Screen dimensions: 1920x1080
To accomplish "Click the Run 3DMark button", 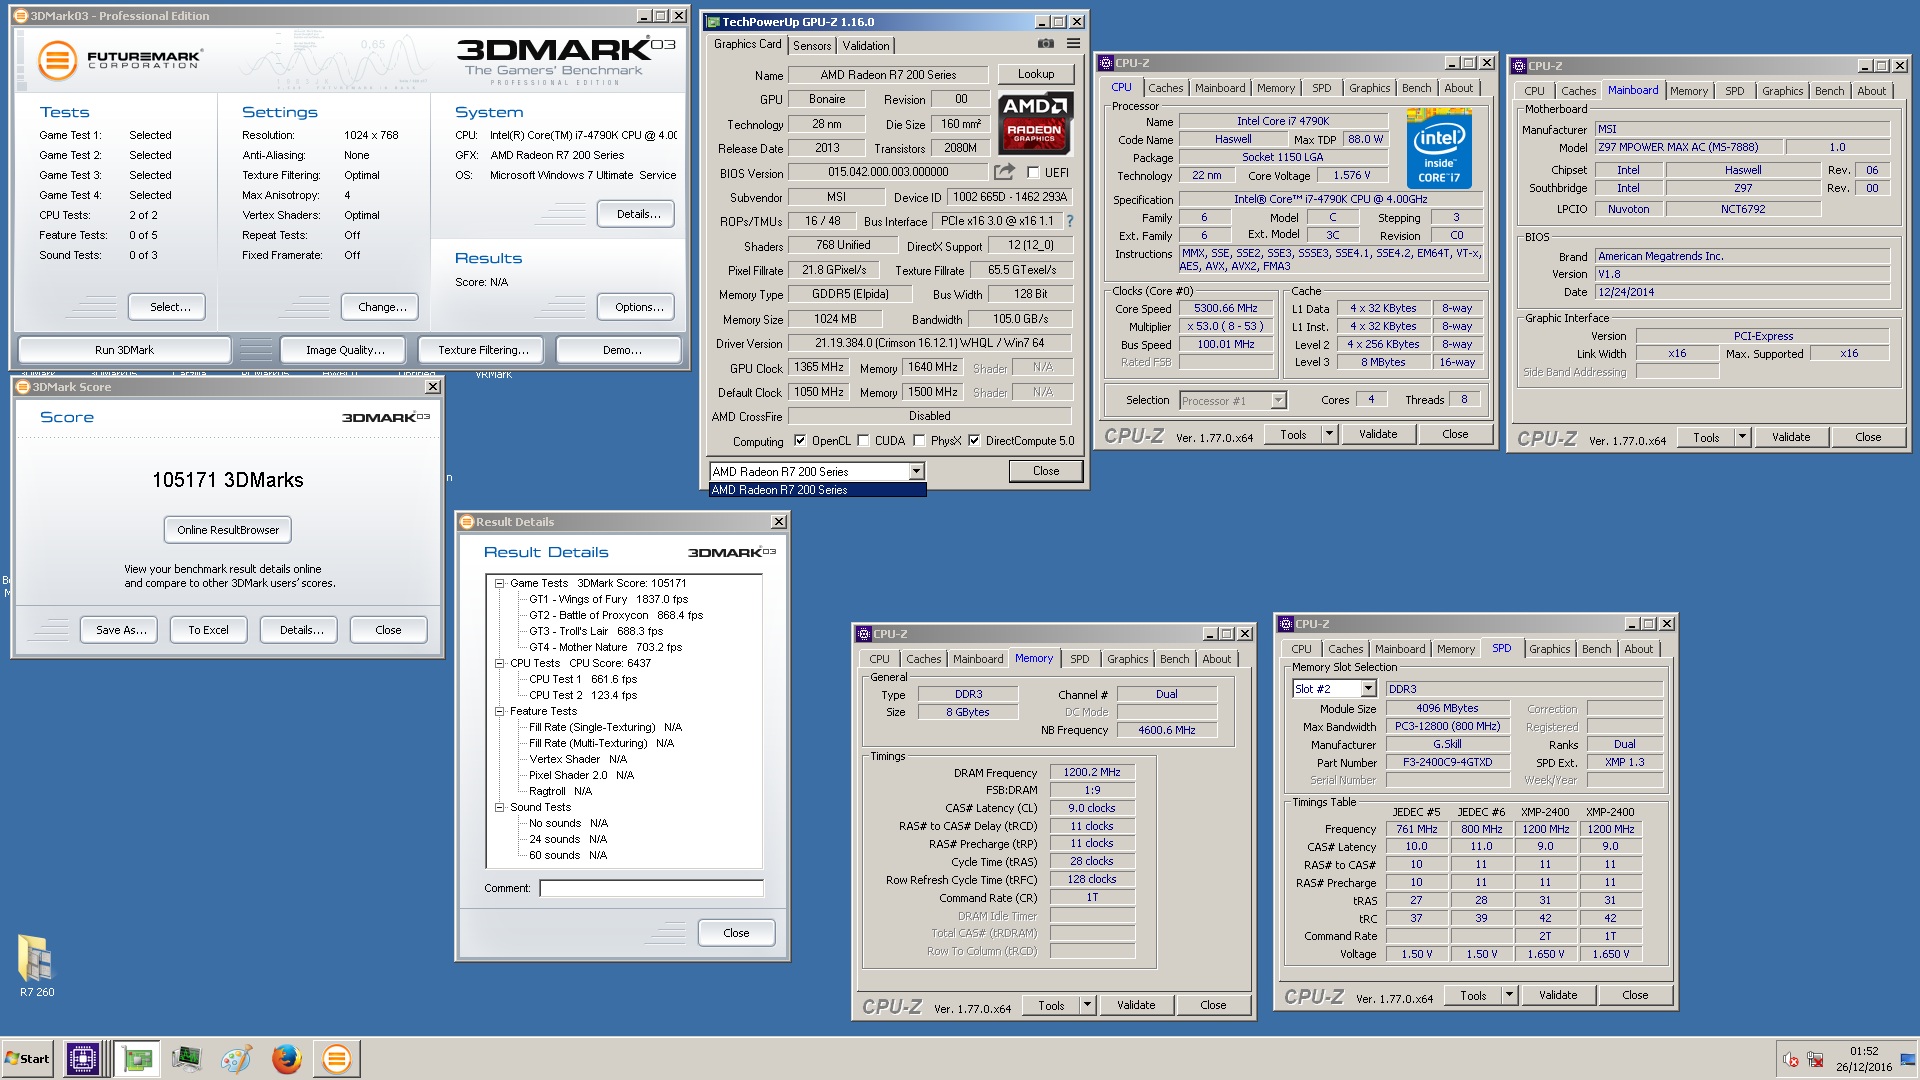I will [x=124, y=350].
